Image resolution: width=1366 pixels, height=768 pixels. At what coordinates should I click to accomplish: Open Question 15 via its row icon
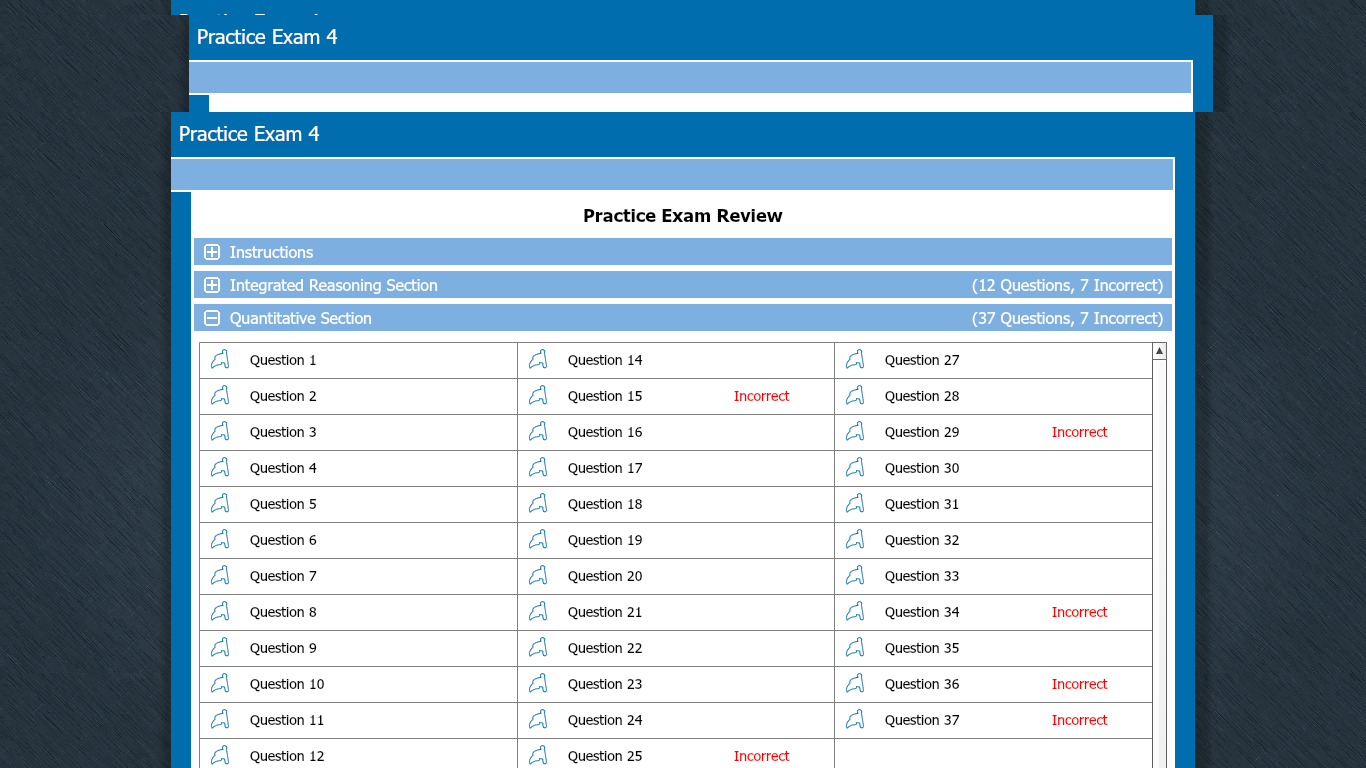(x=538, y=396)
